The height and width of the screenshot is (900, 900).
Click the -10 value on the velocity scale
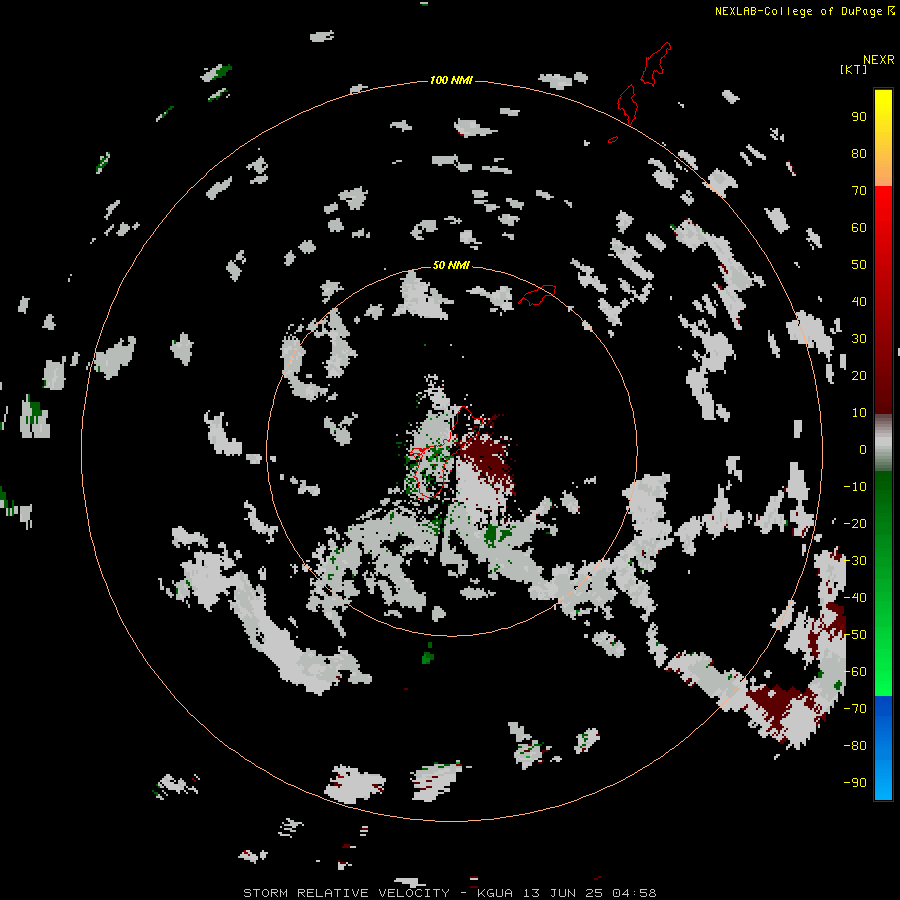(x=855, y=487)
